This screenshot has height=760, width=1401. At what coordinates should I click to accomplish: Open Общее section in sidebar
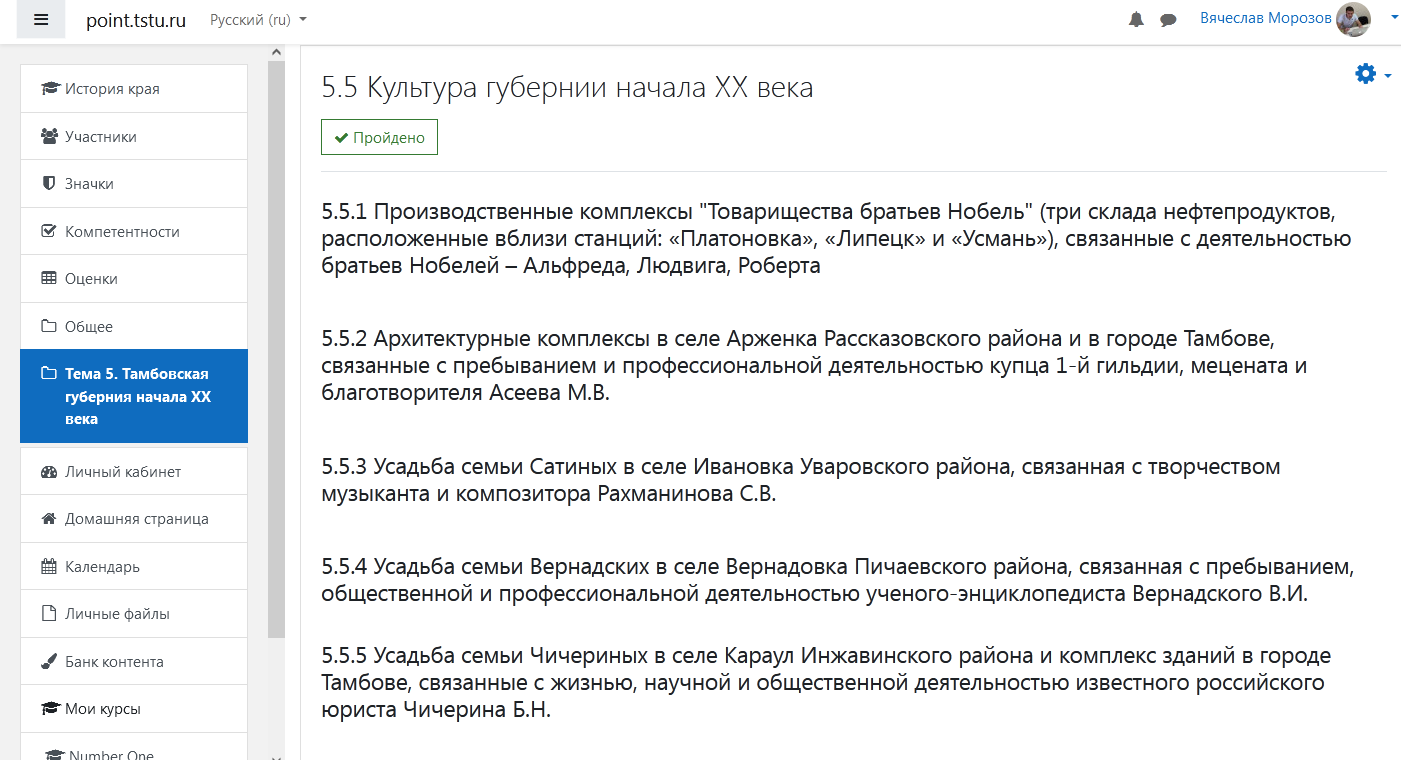point(134,326)
